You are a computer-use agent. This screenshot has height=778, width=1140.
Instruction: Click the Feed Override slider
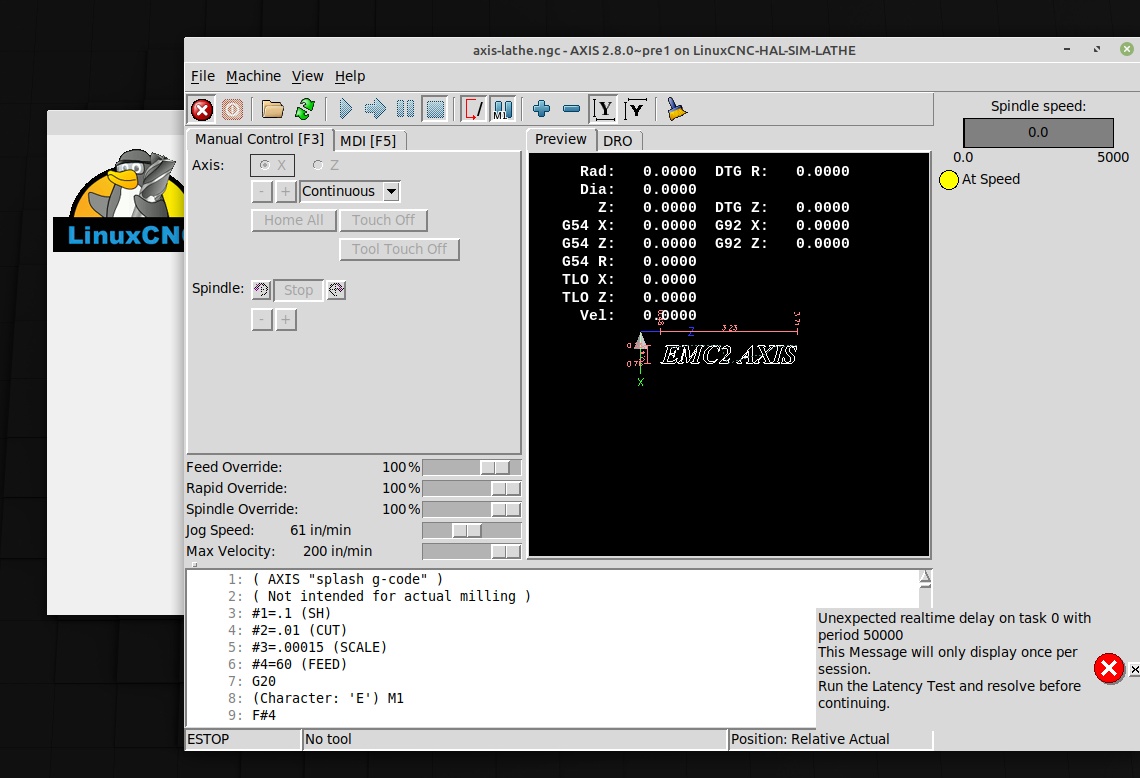[494, 467]
